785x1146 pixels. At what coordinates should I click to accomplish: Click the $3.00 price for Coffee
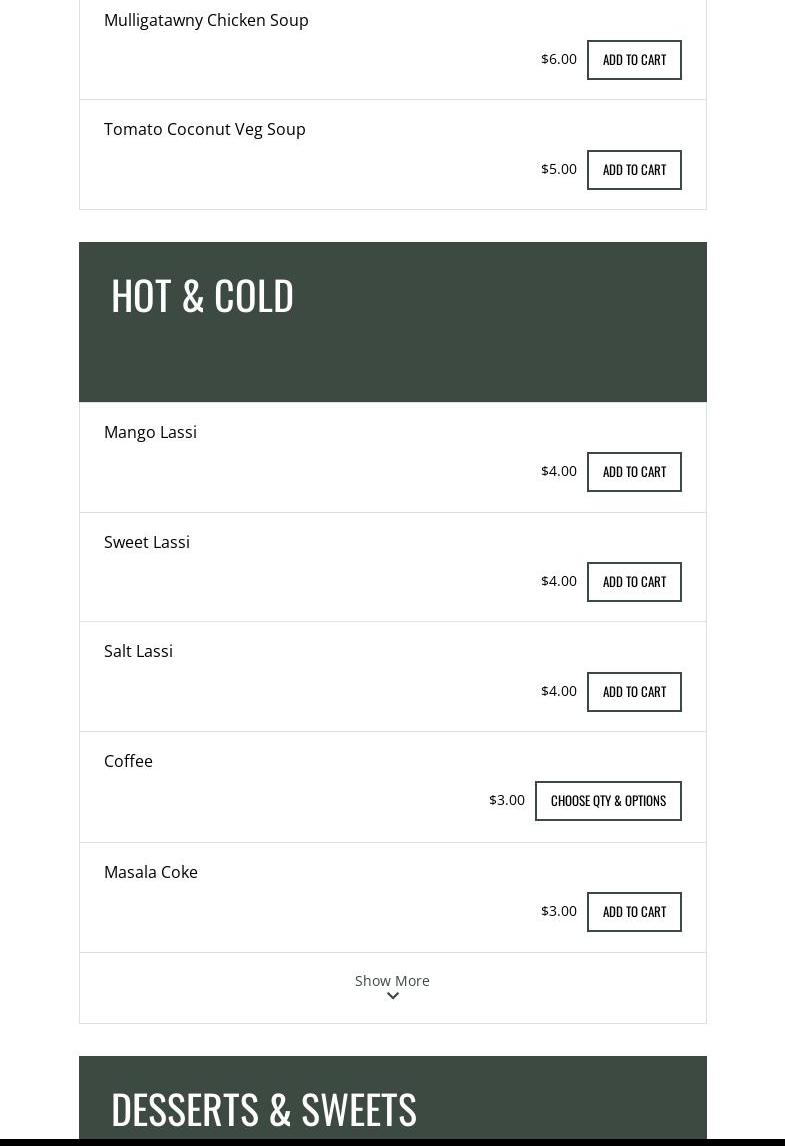pyautogui.click(x=507, y=800)
